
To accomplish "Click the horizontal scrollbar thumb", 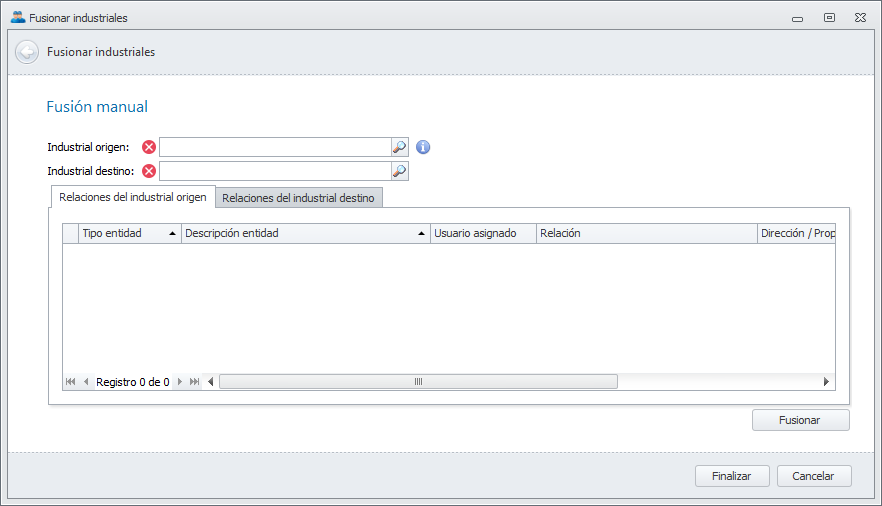I will (418, 381).
